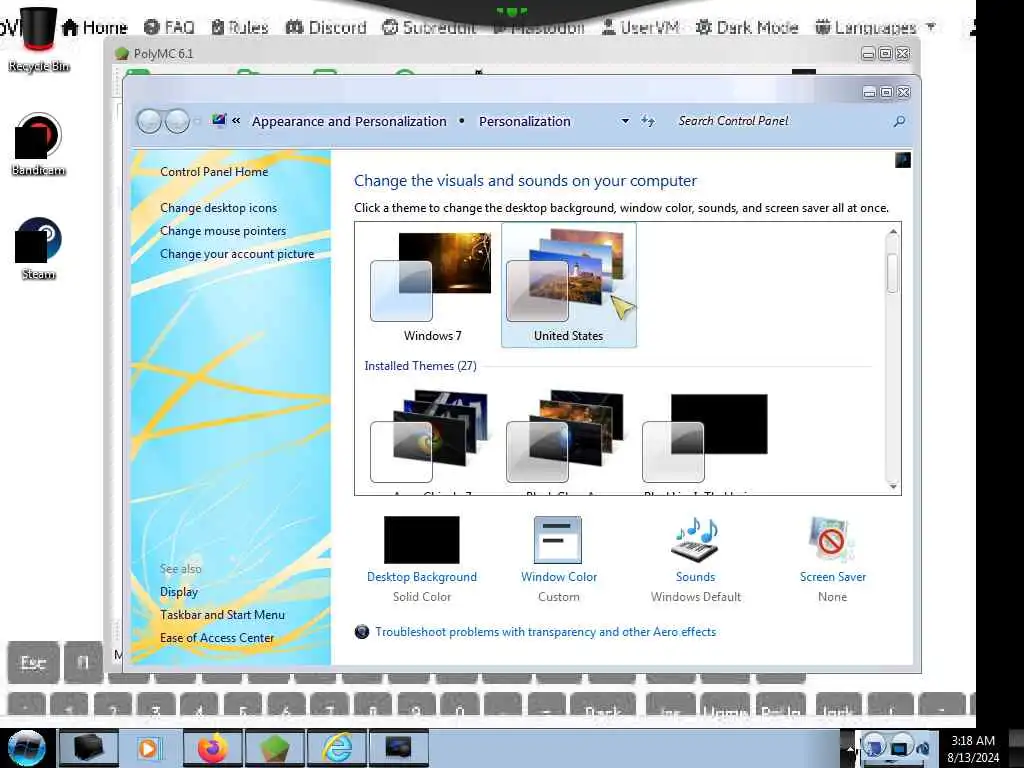
Task: Open Languages dropdown in the web page navbar
Action: coord(875,27)
